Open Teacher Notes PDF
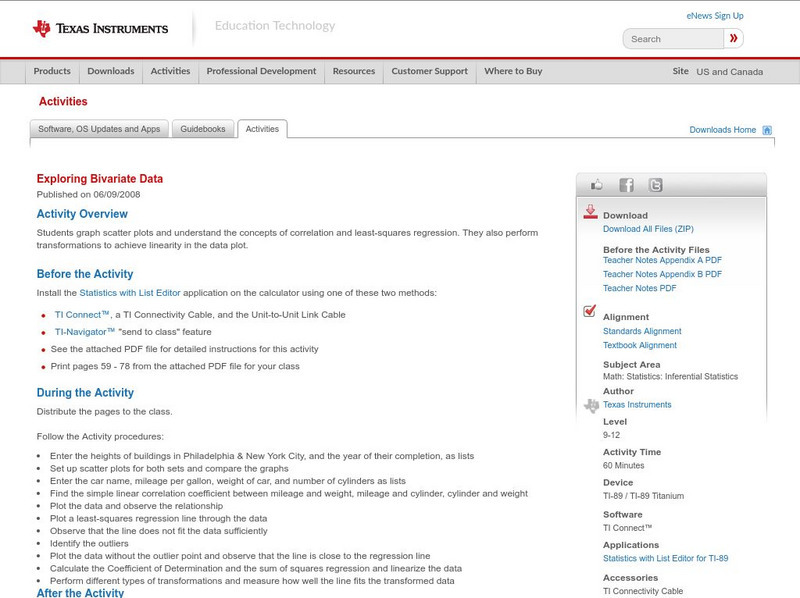 639,288
